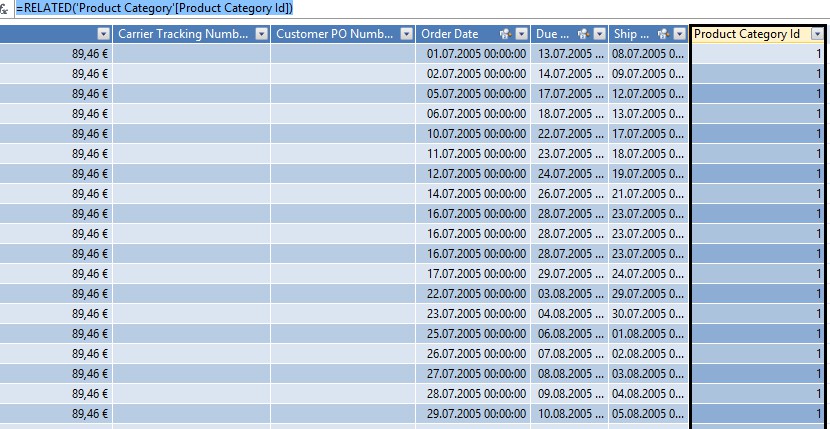The height and width of the screenshot is (429, 830).
Task: Expand the Product Category Id filter dropdown
Action: point(817,34)
